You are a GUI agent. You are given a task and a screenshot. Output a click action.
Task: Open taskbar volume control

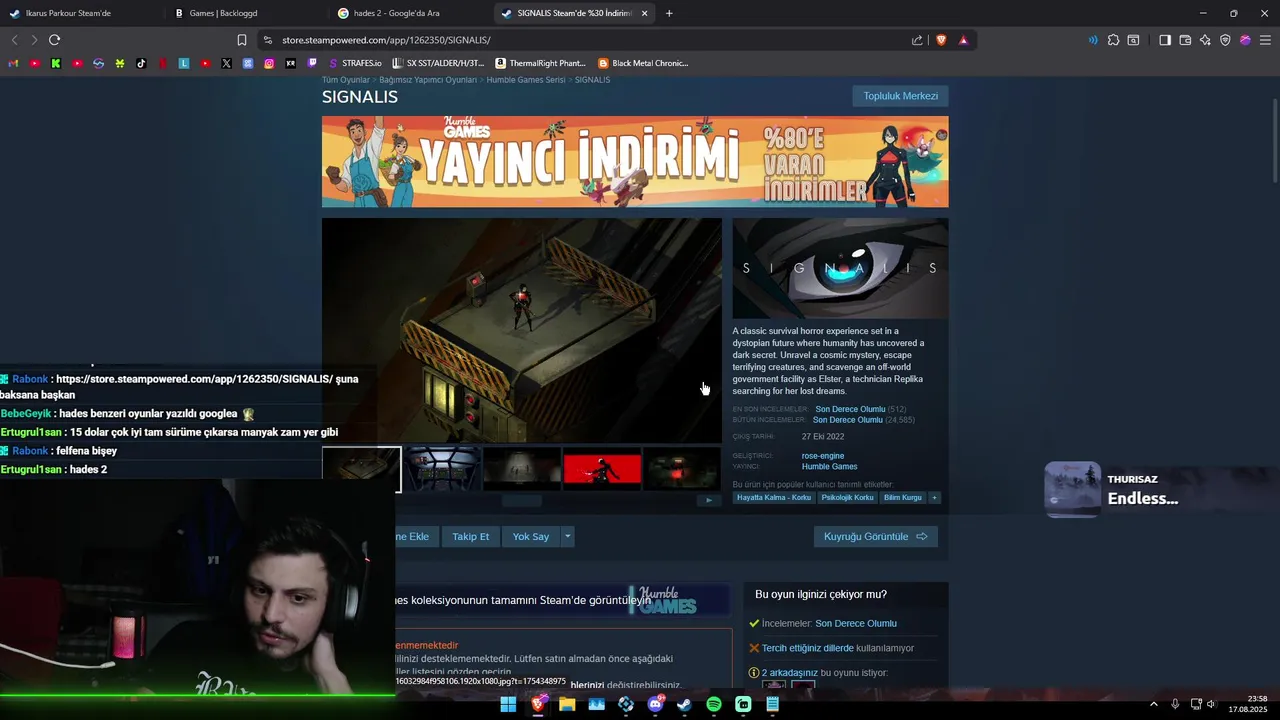[1211, 704]
